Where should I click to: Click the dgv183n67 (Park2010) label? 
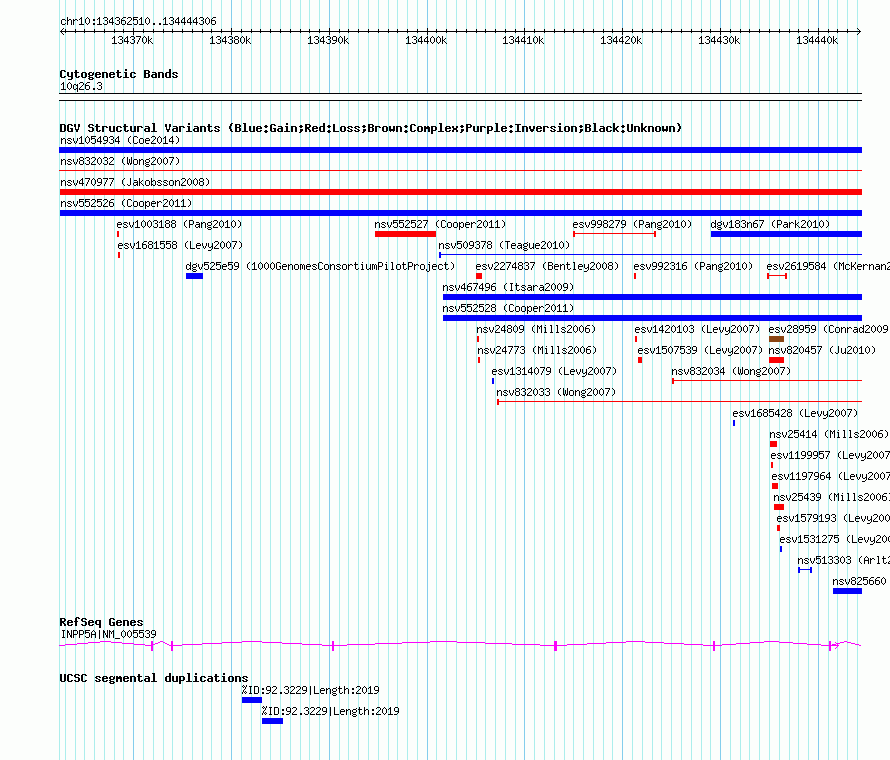click(770, 224)
